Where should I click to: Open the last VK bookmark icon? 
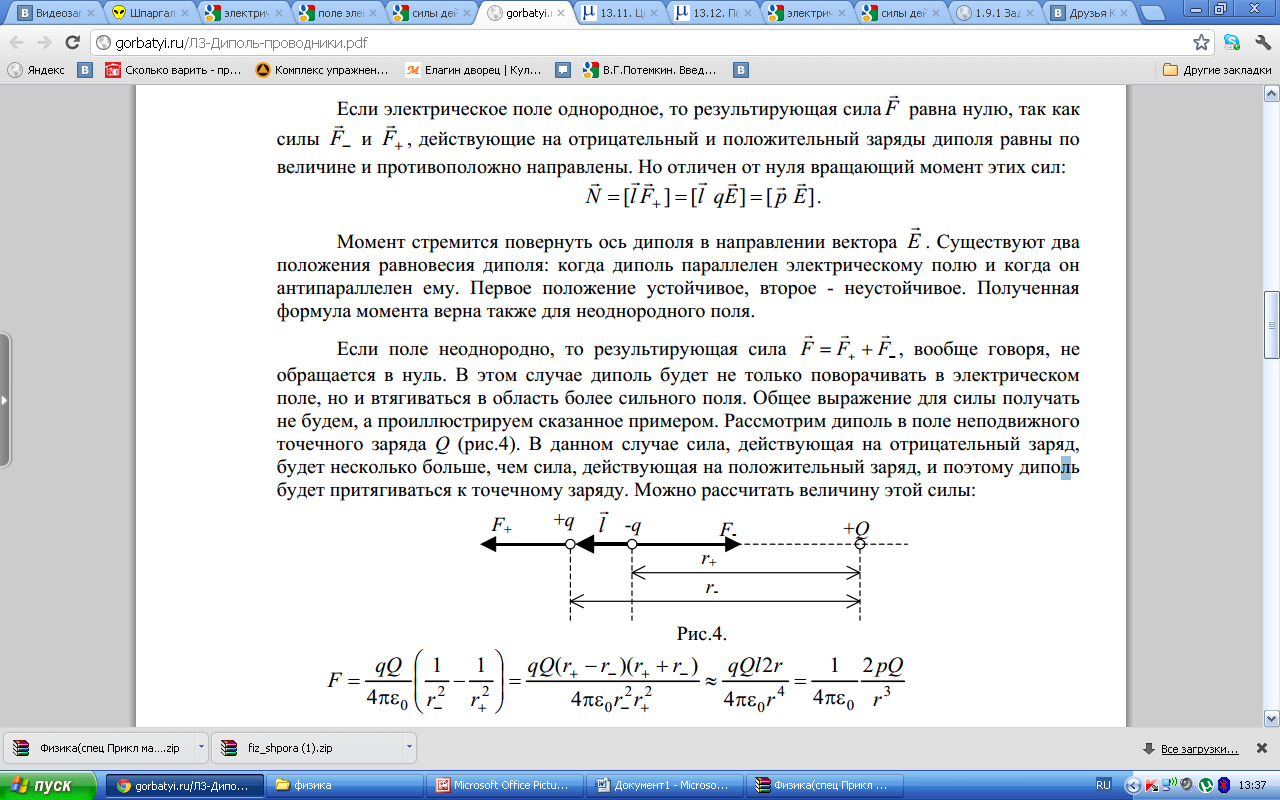point(741,70)
